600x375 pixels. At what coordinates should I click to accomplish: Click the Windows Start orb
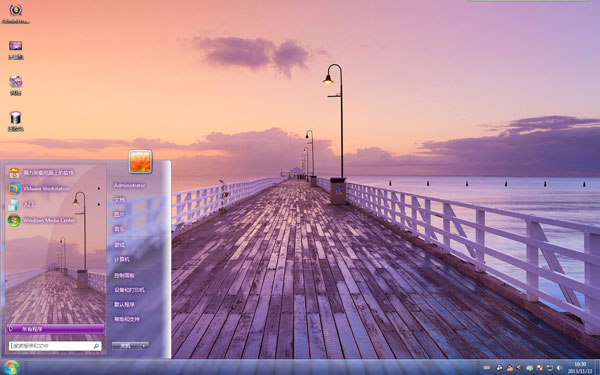[12, 367]
